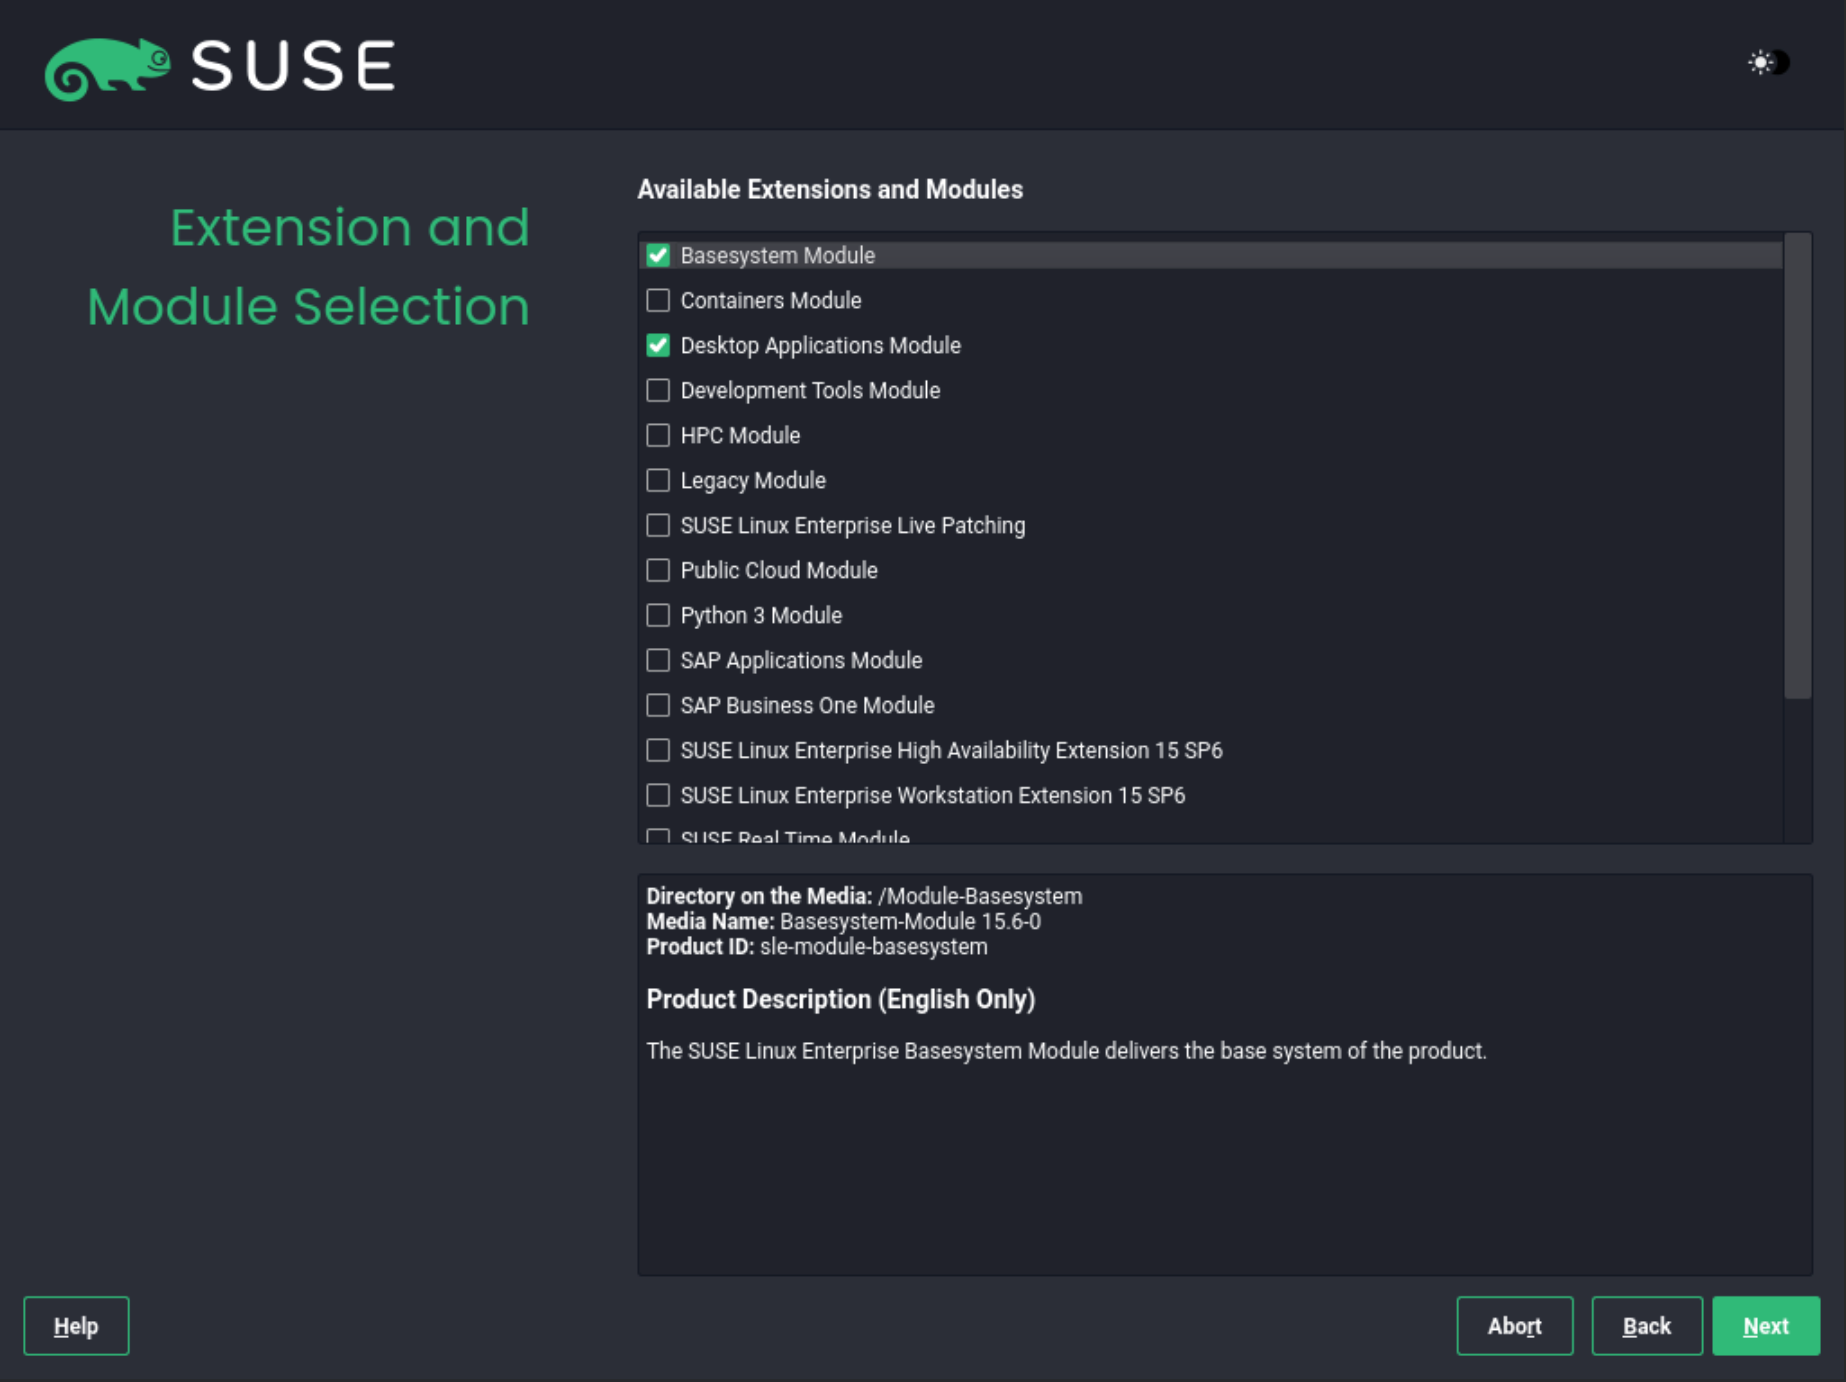This screenshot has height=1382, width=1846.
Task: Toggle the dark mode theme icon
Action: [x=1768, y=63]
